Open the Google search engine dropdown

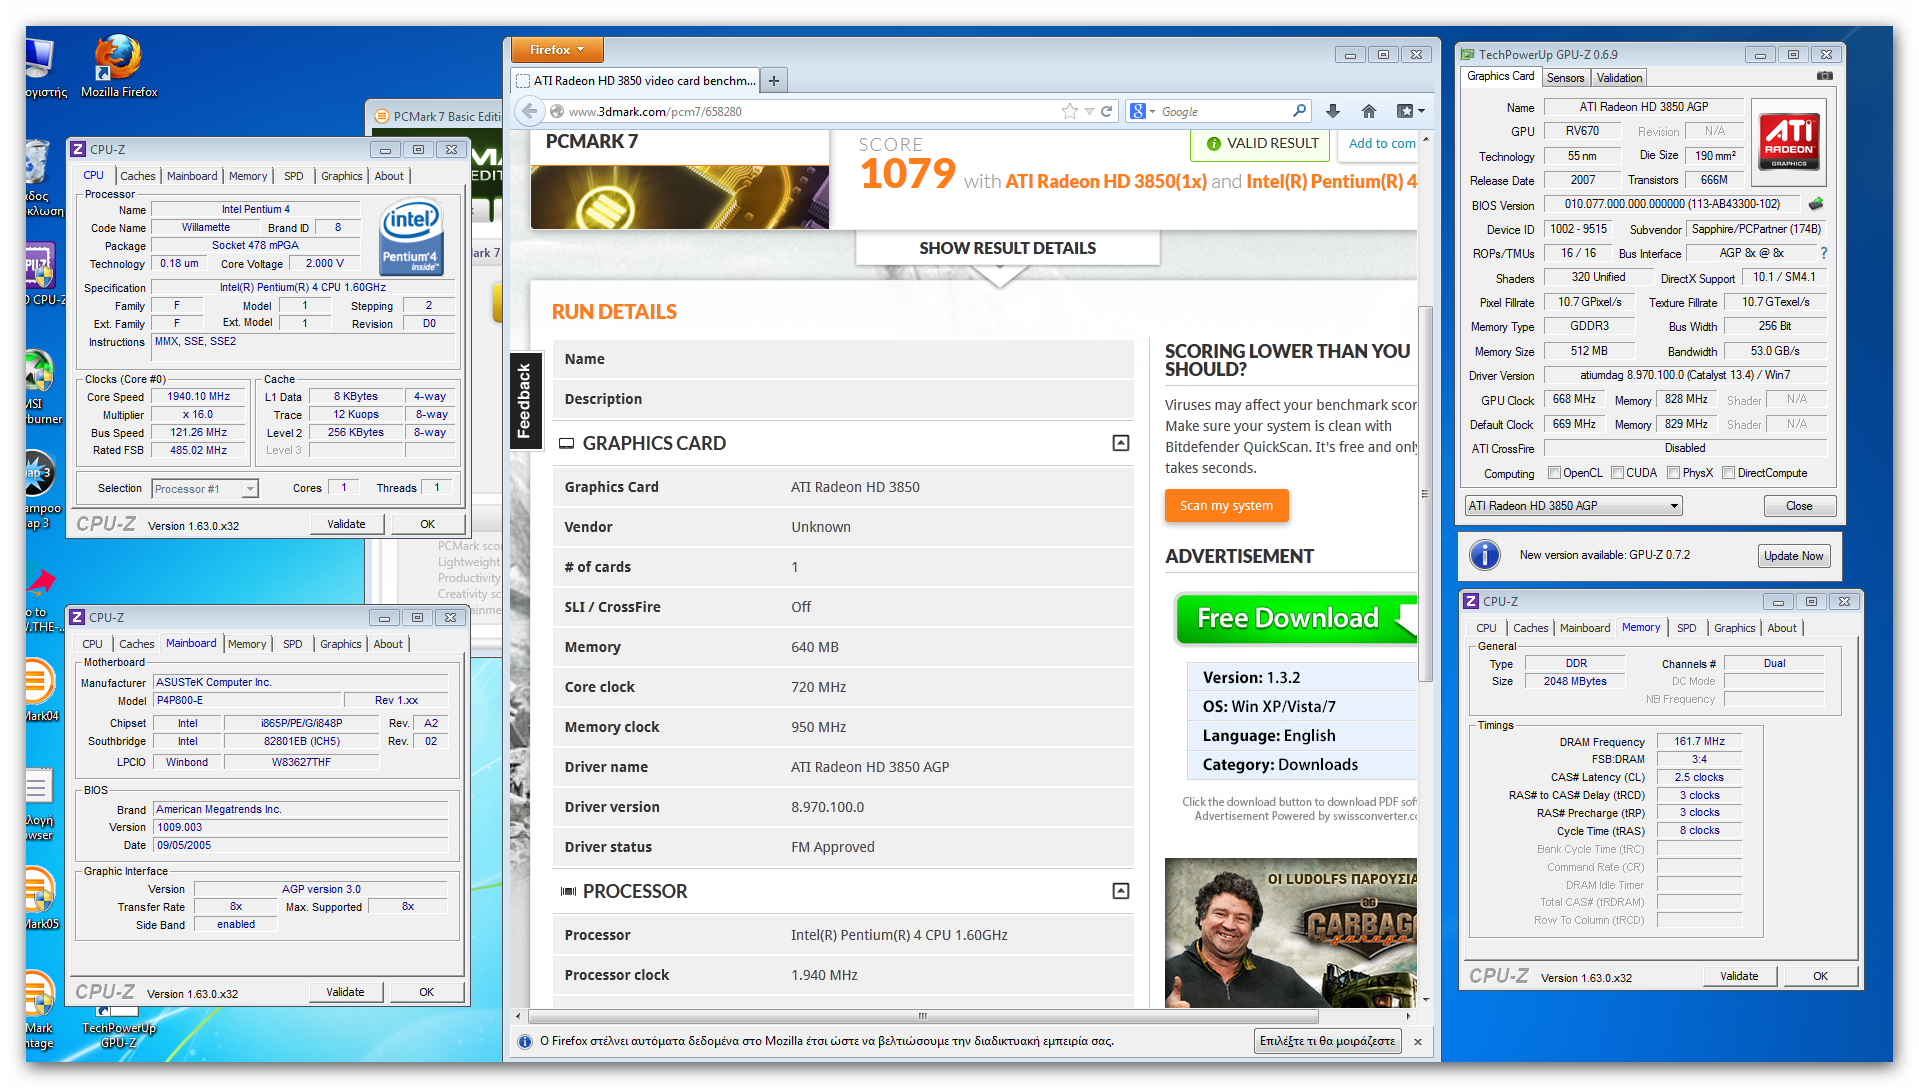[x=1142, y=111]
